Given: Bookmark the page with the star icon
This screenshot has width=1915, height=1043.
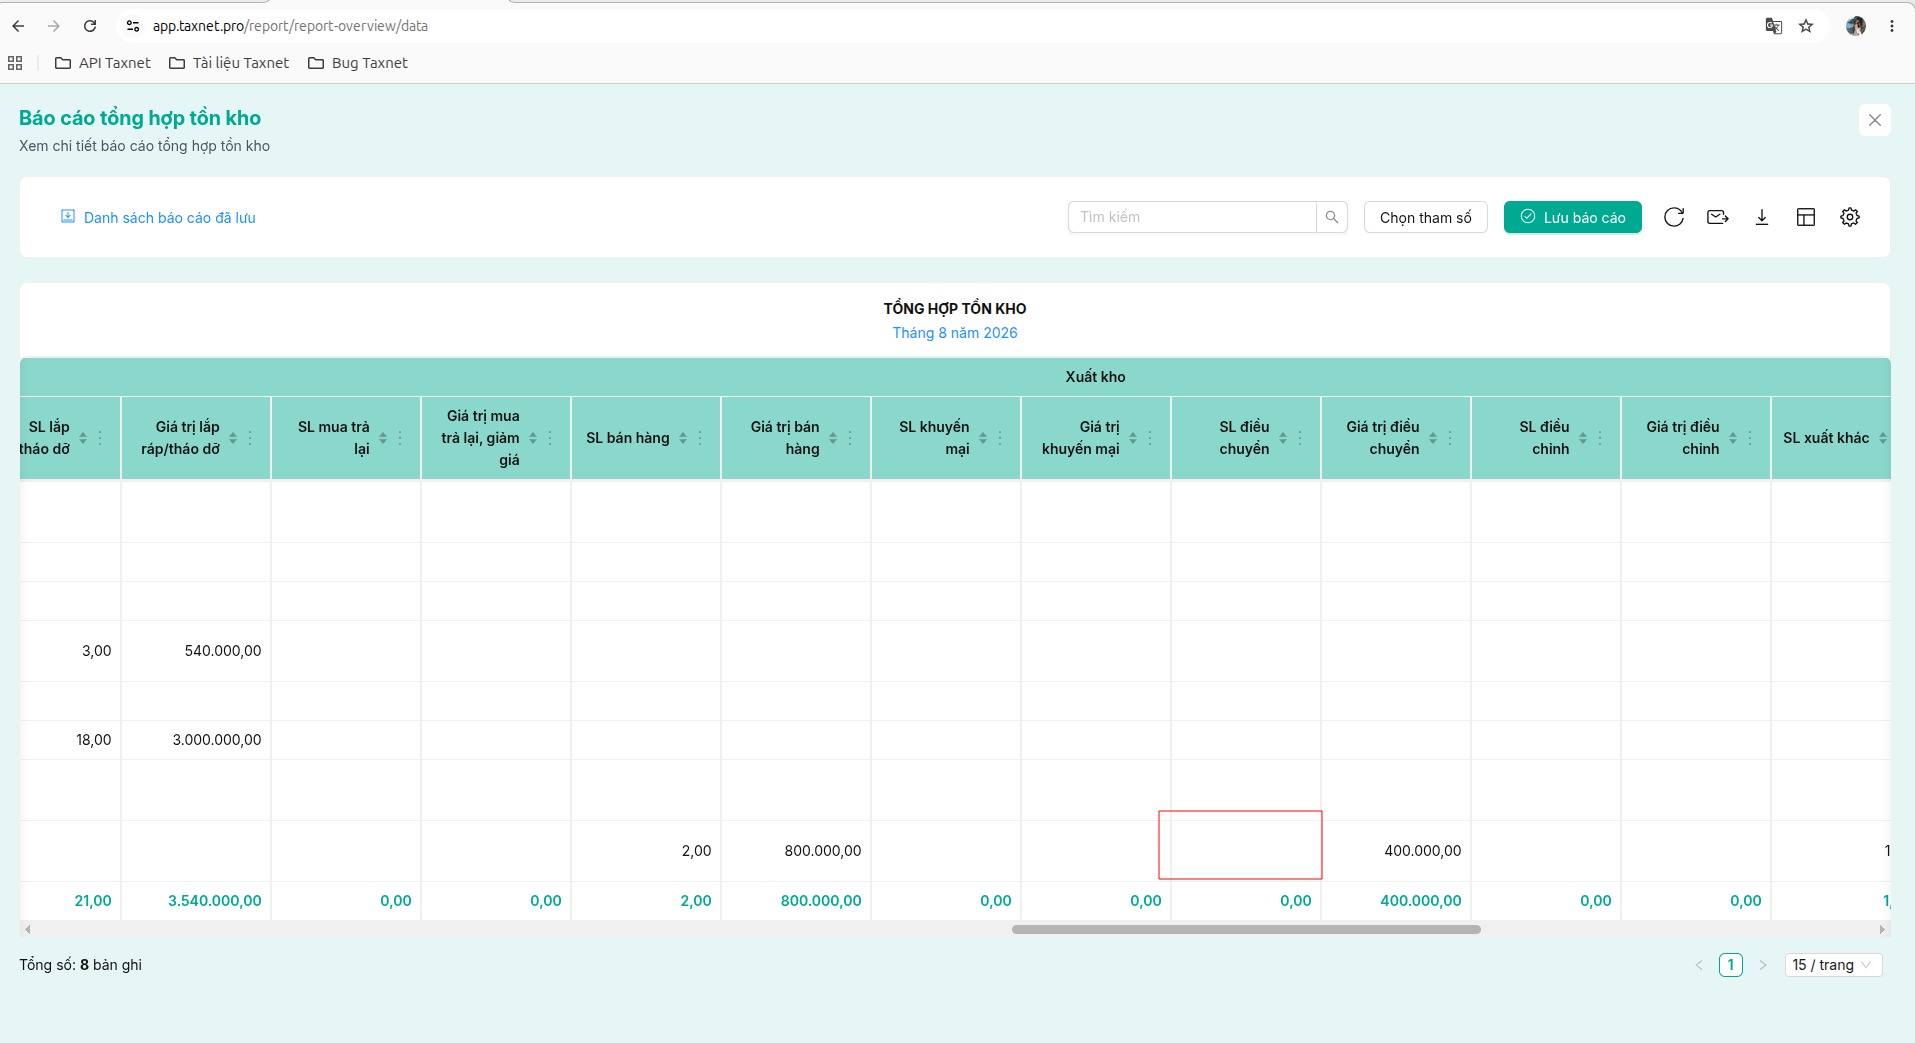Looking at the screenshot, I should click(1806, 26).
